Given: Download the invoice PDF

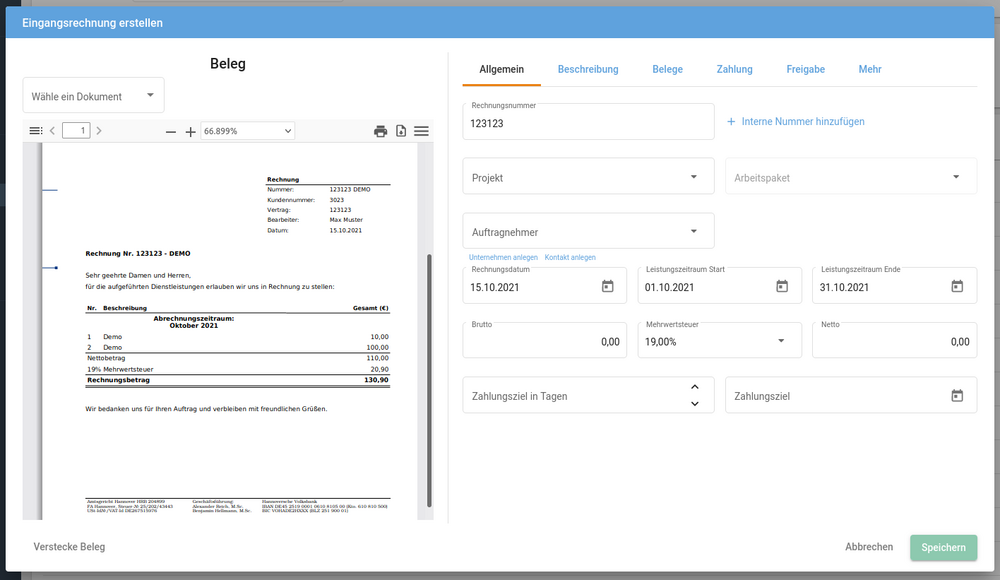Looking at the screenshot, I should [x=401, y=130].
